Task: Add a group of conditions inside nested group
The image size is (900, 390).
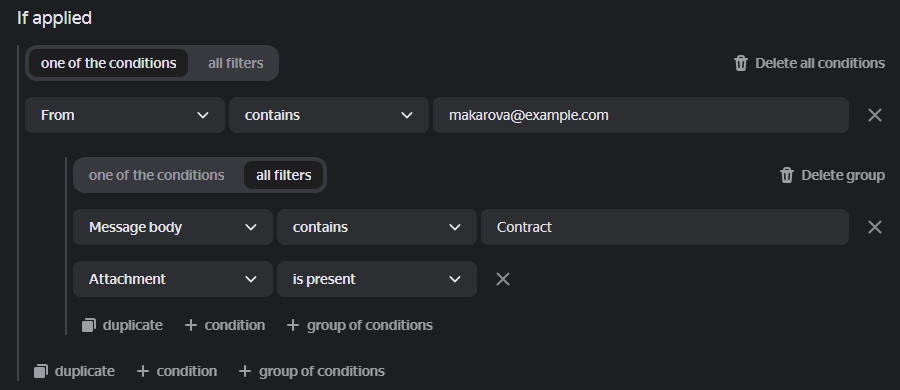Action: (x=359, y=325)
